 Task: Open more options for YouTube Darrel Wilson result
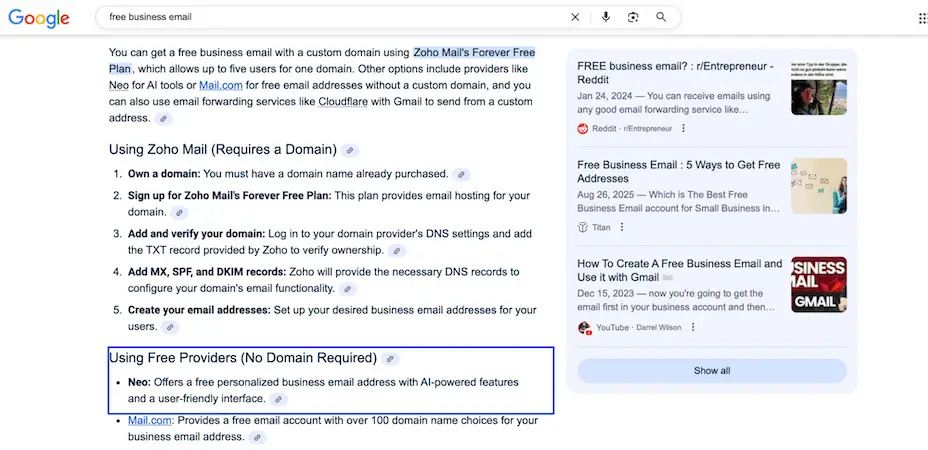693,327
